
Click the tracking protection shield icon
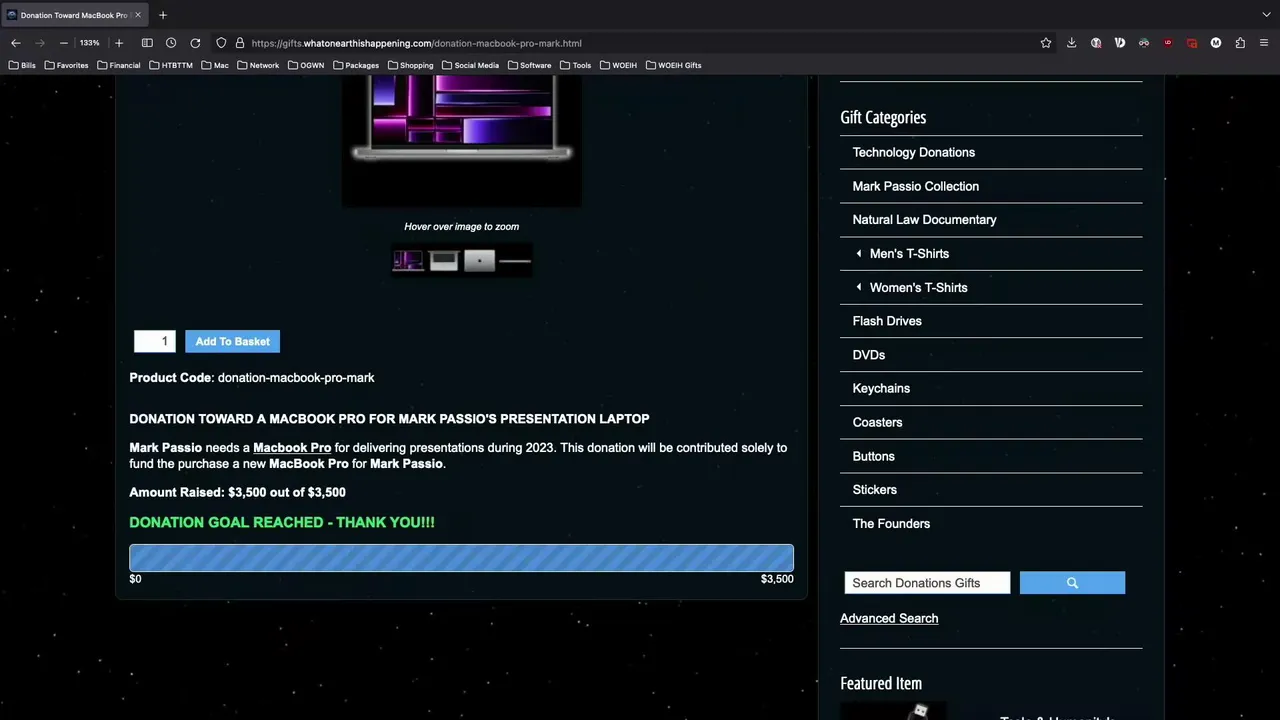click(x=221, y=43)
